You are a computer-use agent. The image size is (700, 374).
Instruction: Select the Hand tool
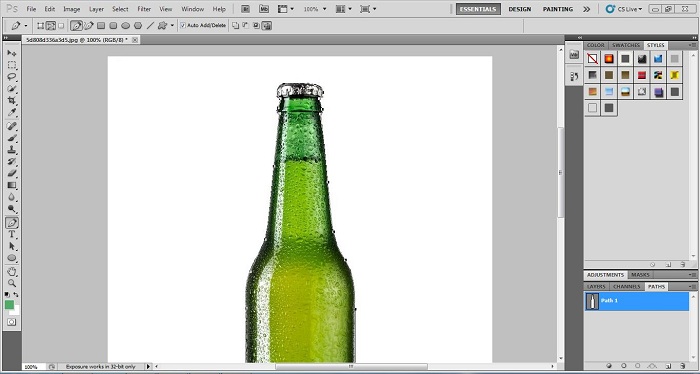coord(12,271)
